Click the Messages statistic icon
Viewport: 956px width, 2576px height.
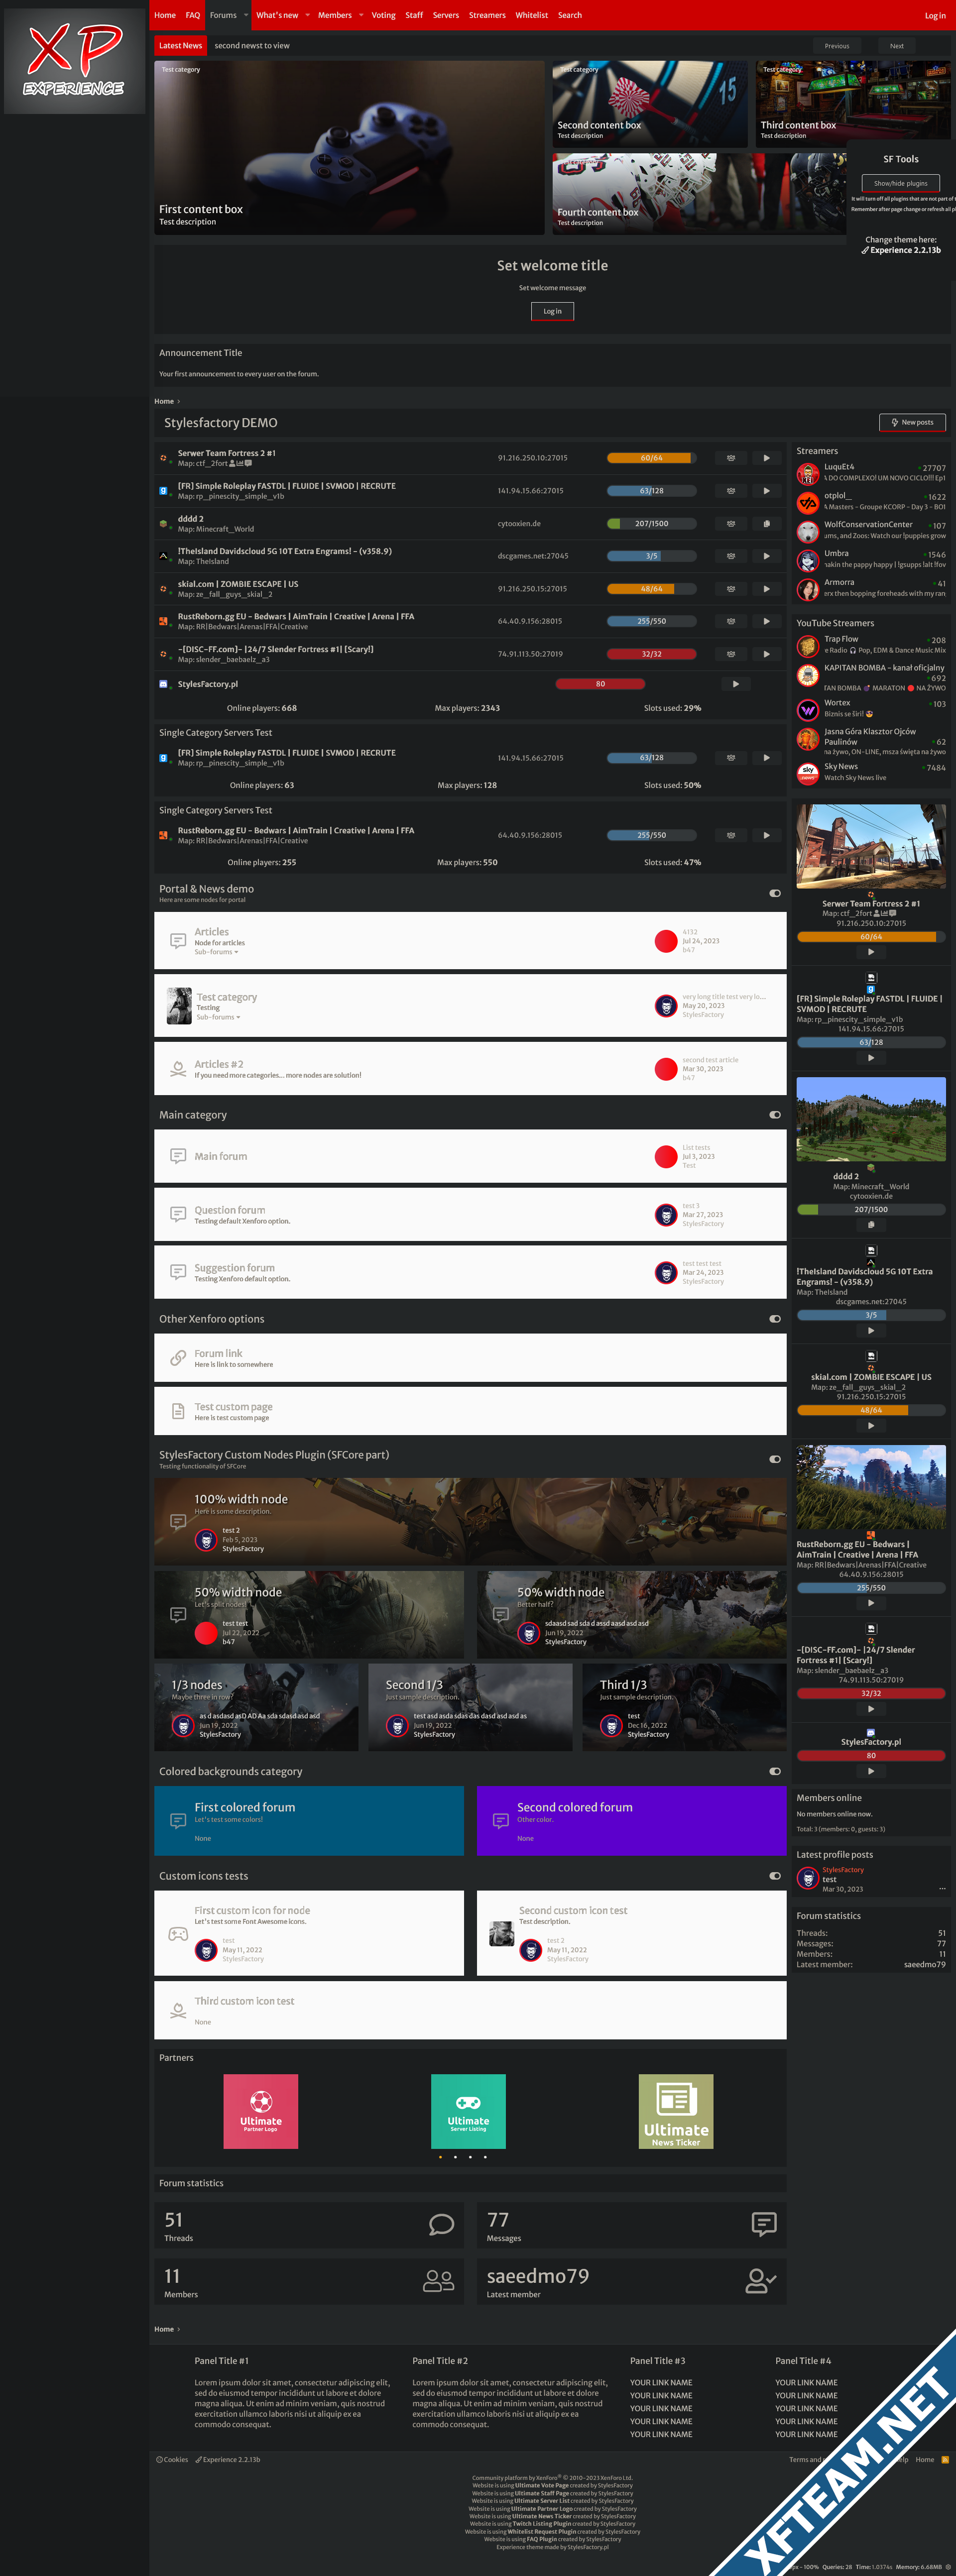(764, 2224)
